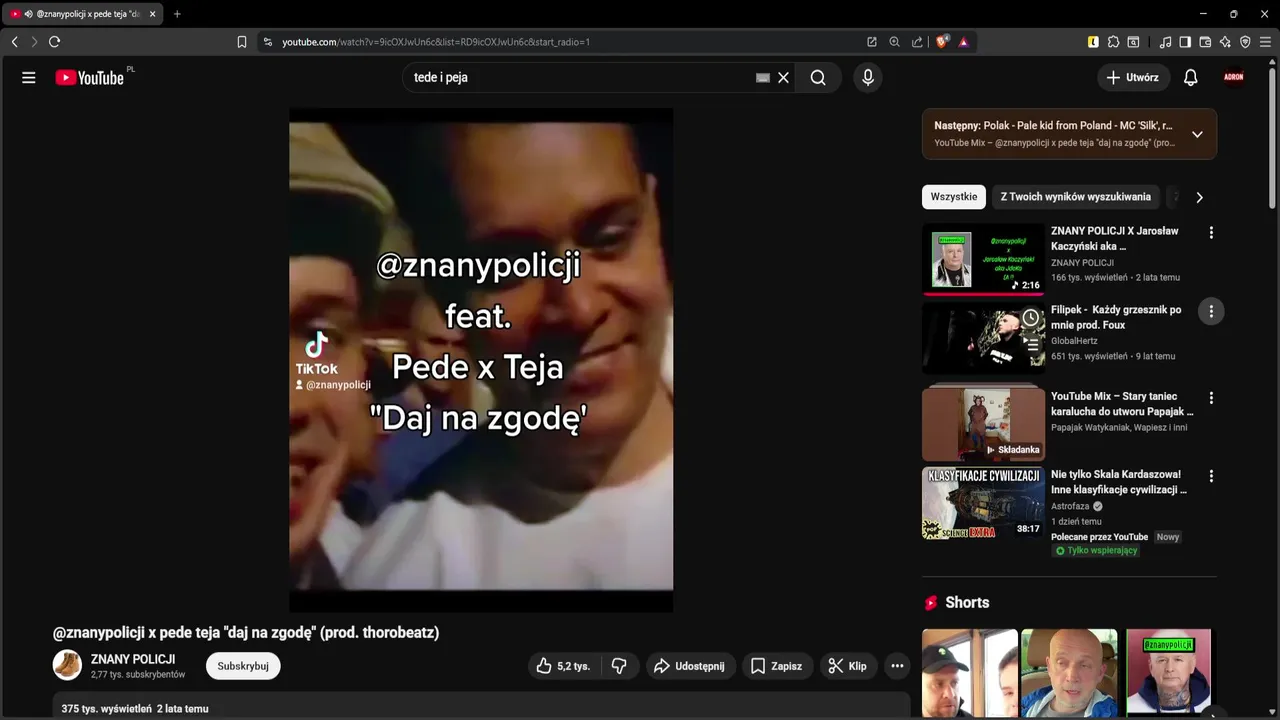Click the video player to pause
This screenshot has width=1280, height=720.
(x=481, y=360)
